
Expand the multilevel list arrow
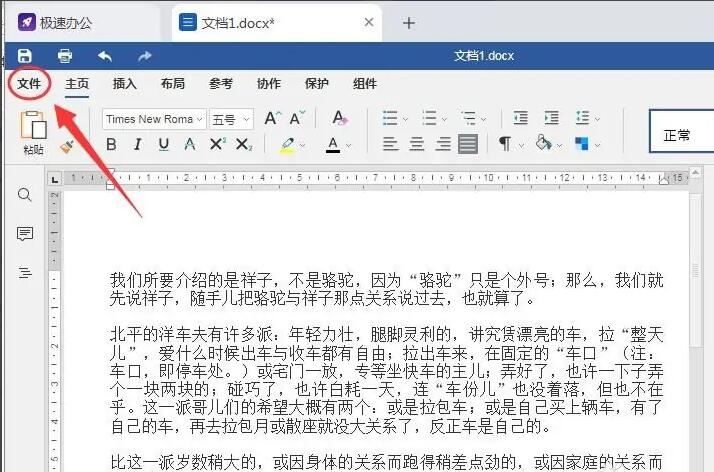pyautogui.click(x=484, y=119)
